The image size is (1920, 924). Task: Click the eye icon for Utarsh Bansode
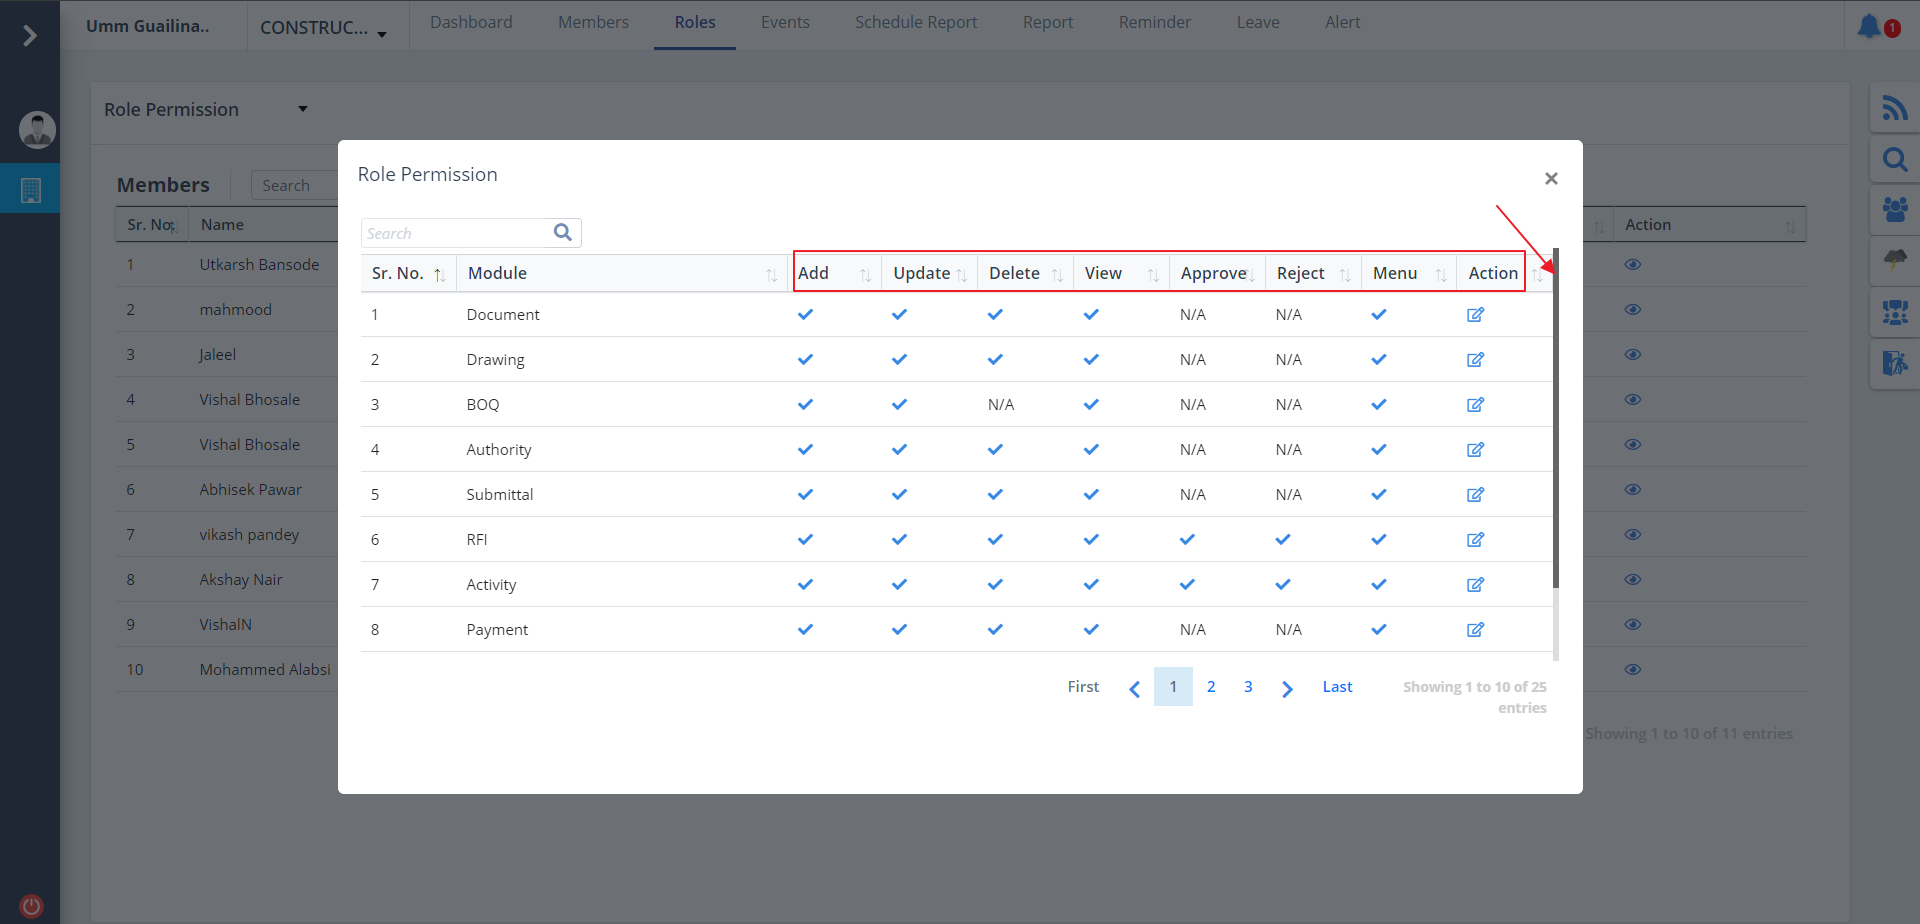[x=1633, y=265]
